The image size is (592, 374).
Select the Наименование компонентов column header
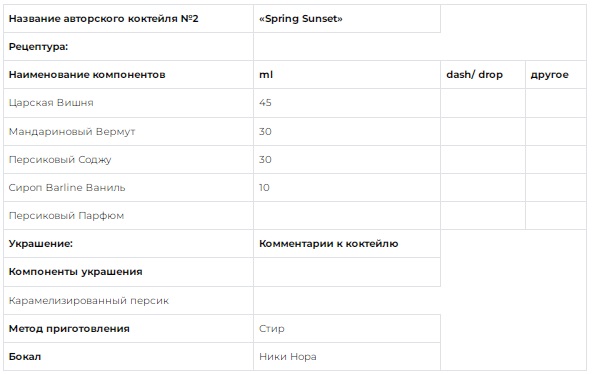point(128,74)
